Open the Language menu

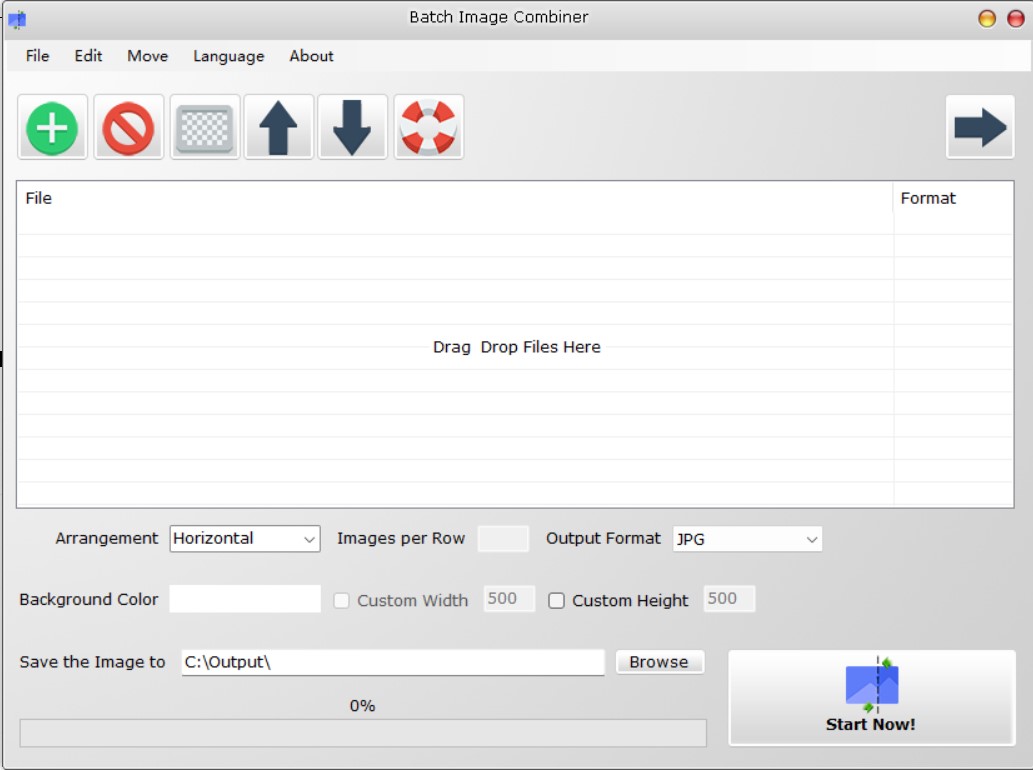click(227, 57)
